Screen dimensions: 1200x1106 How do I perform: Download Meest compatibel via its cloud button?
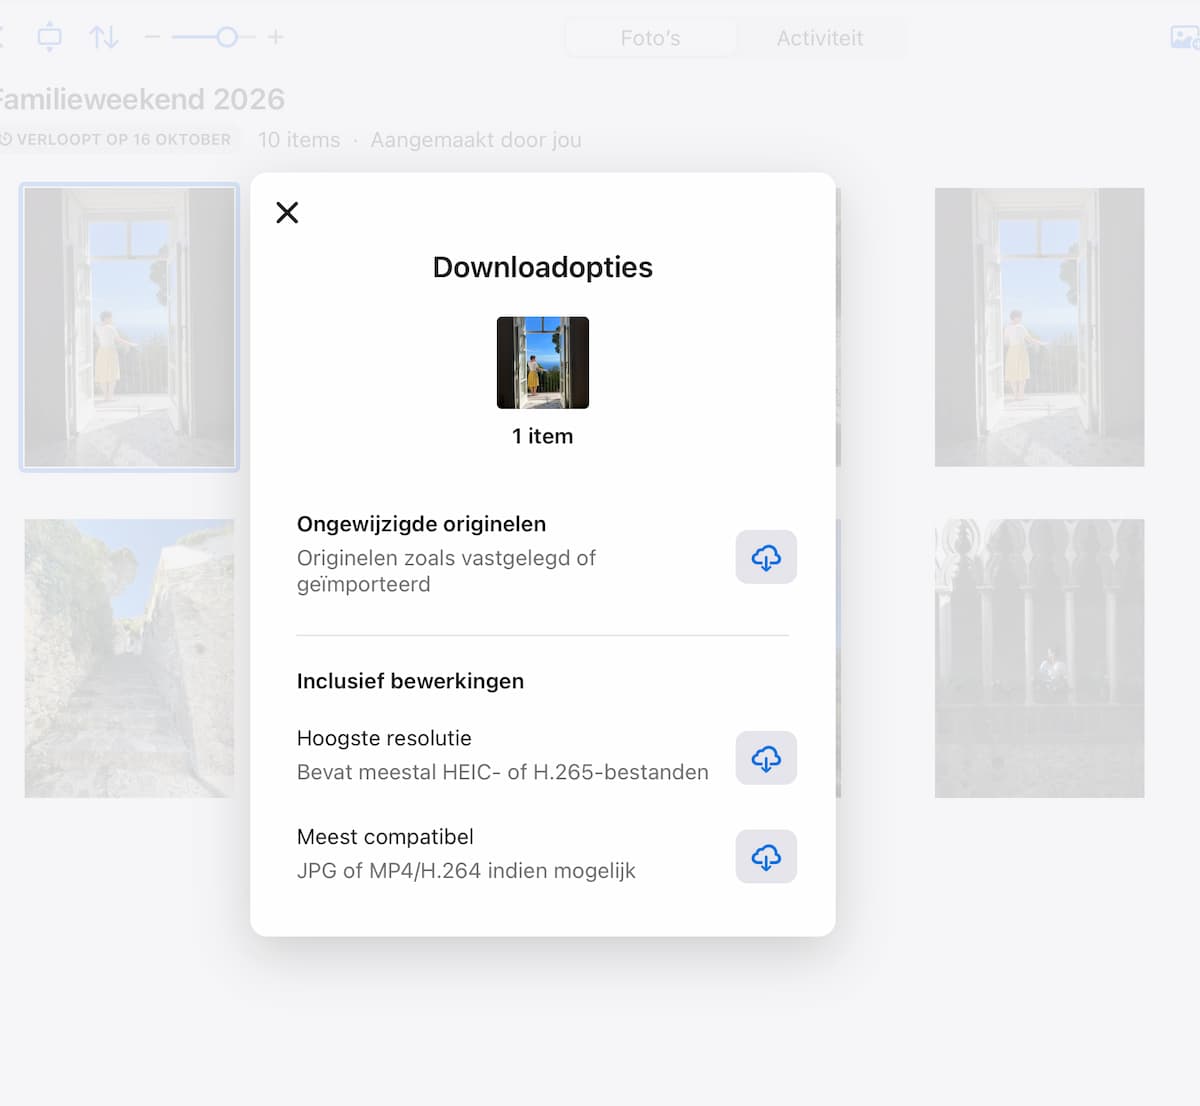pos(766,856)
